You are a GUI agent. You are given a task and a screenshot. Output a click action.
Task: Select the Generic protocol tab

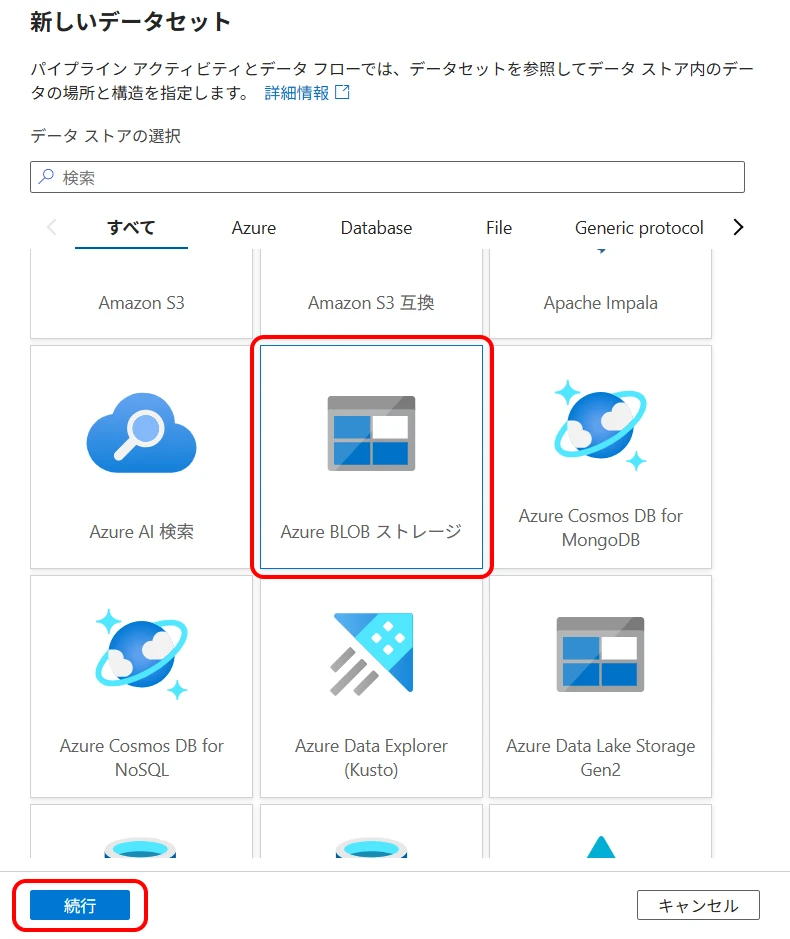639,228
